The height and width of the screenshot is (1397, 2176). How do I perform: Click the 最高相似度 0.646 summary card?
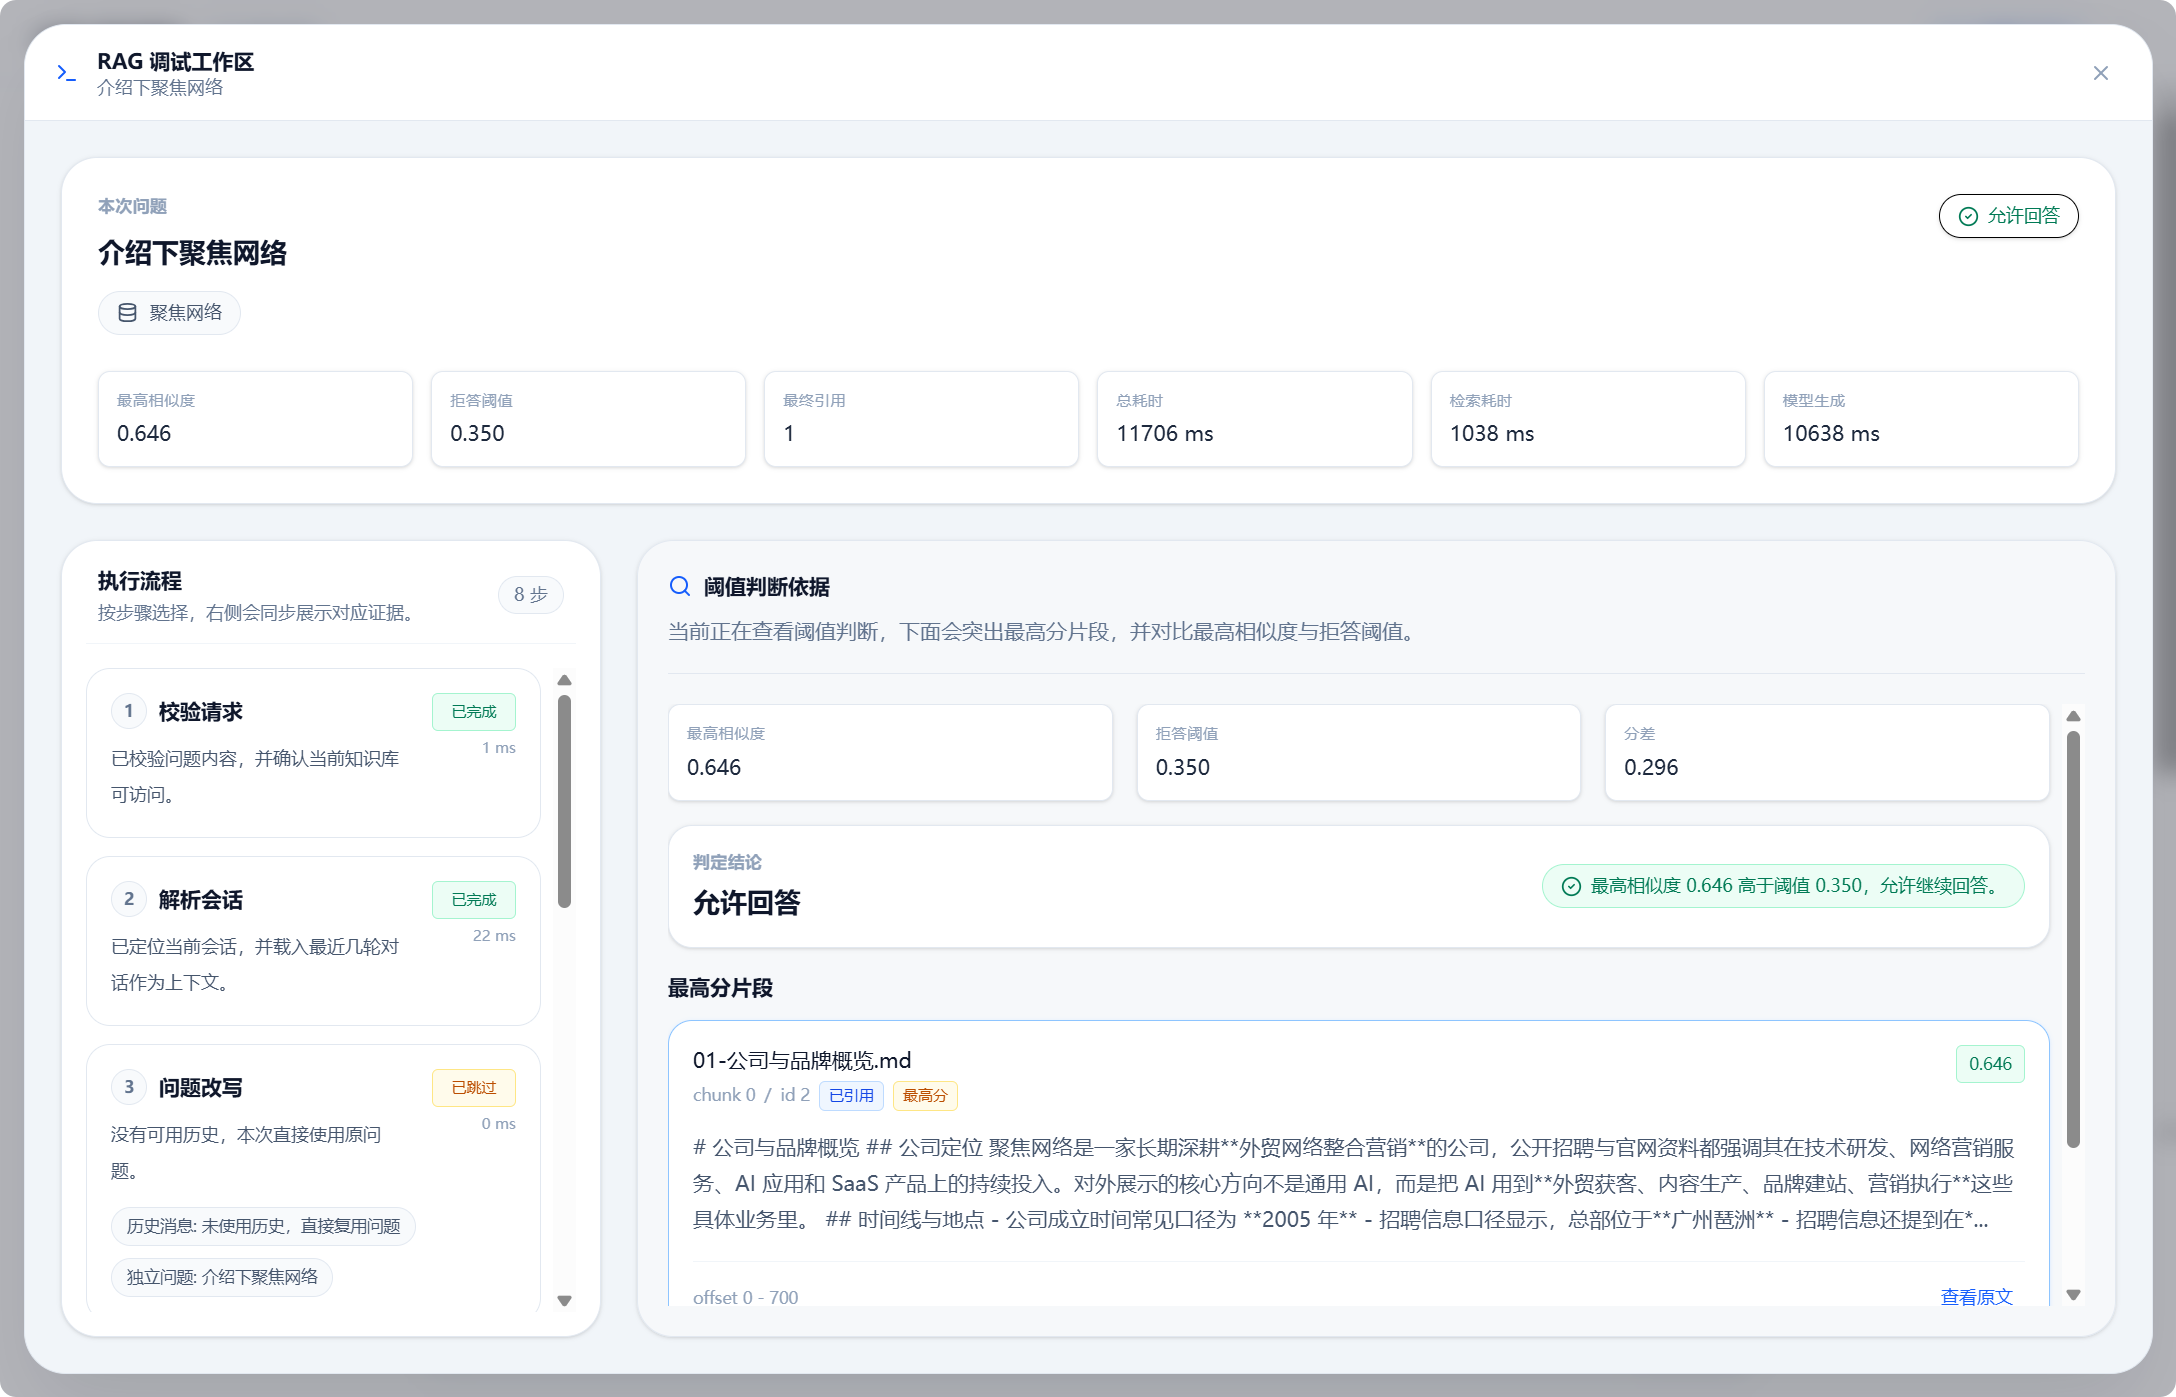[x=255, y=419]
